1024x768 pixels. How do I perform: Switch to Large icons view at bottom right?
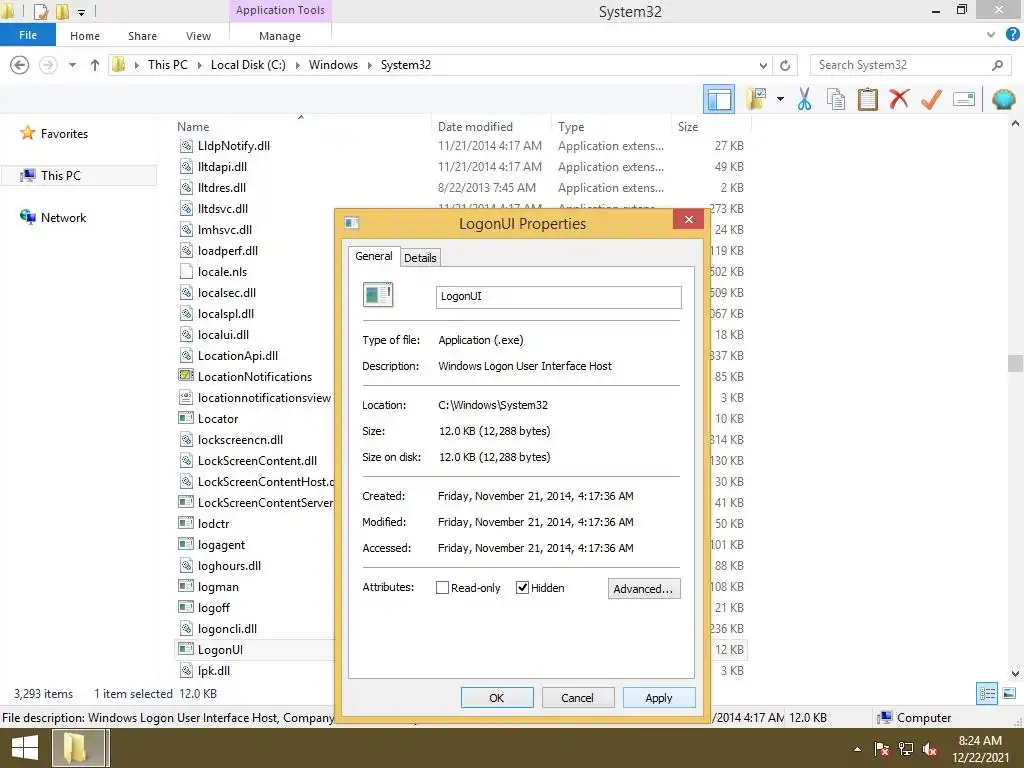coord(1009,694)
